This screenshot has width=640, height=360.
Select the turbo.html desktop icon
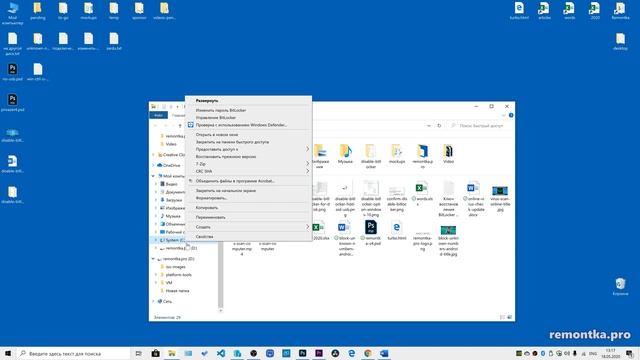pos(519,11)
